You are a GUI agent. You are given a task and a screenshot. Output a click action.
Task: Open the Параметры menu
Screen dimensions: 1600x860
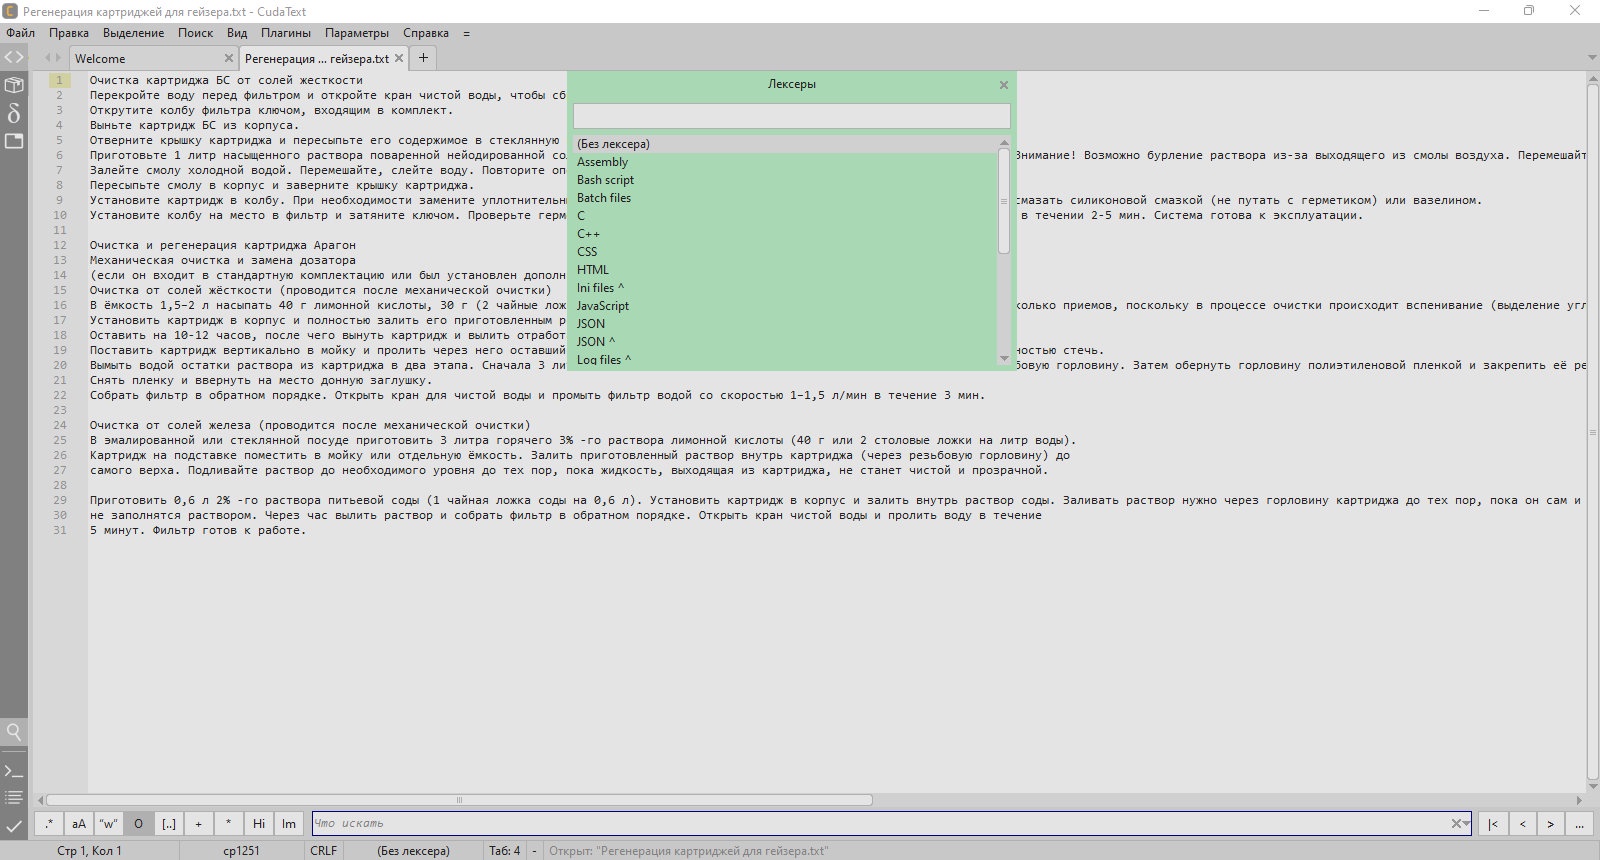tap(357, 33)
